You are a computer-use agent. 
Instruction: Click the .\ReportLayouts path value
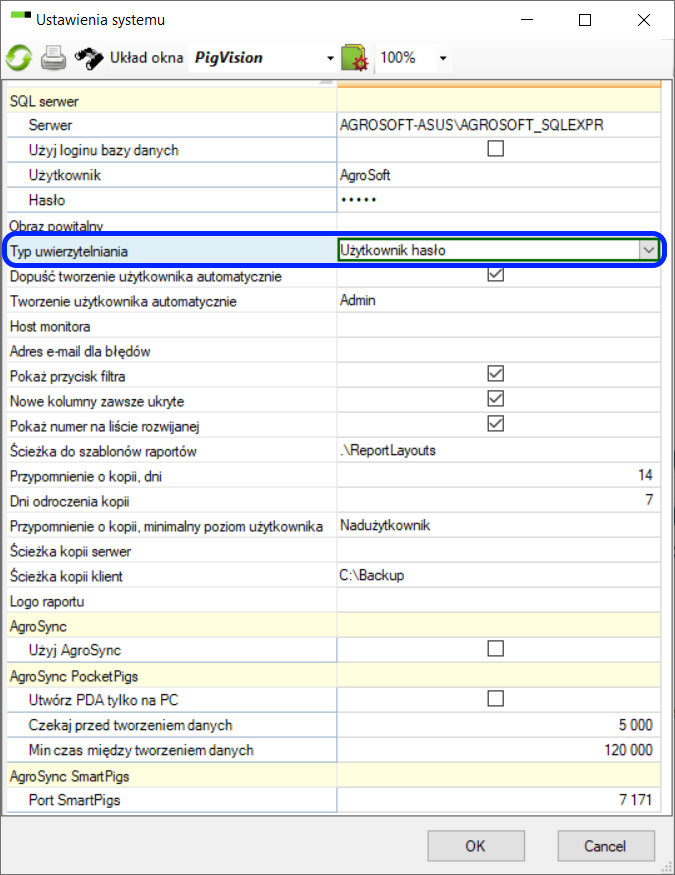pyautogui.click(x=499, y=450)
